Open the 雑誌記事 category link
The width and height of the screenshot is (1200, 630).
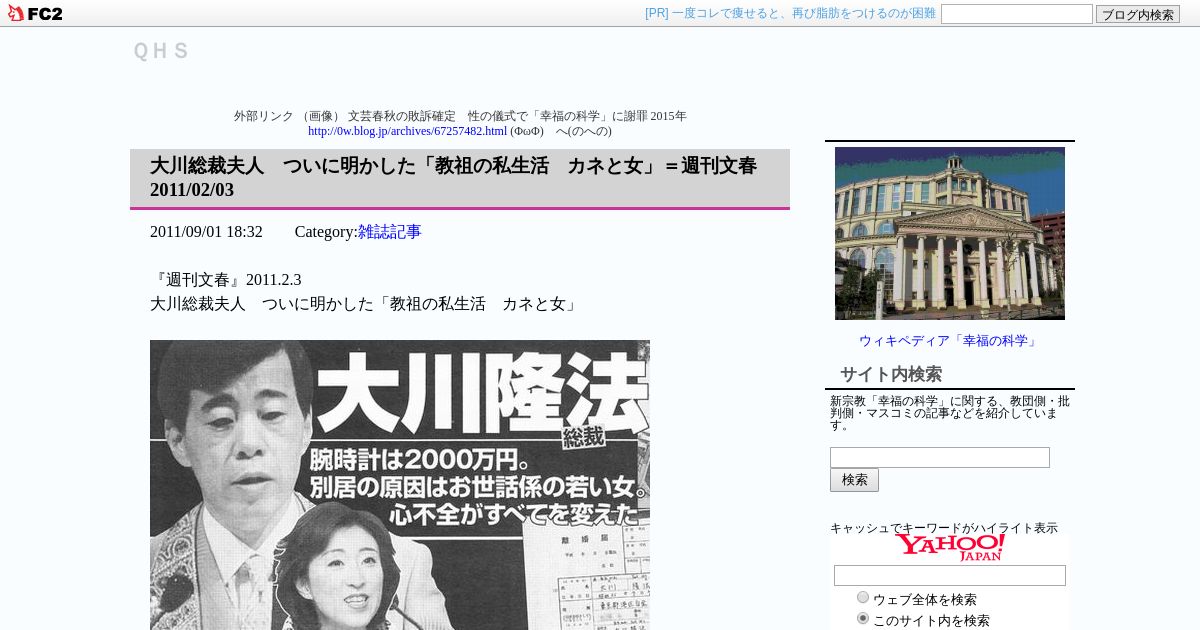pos(390,232)
